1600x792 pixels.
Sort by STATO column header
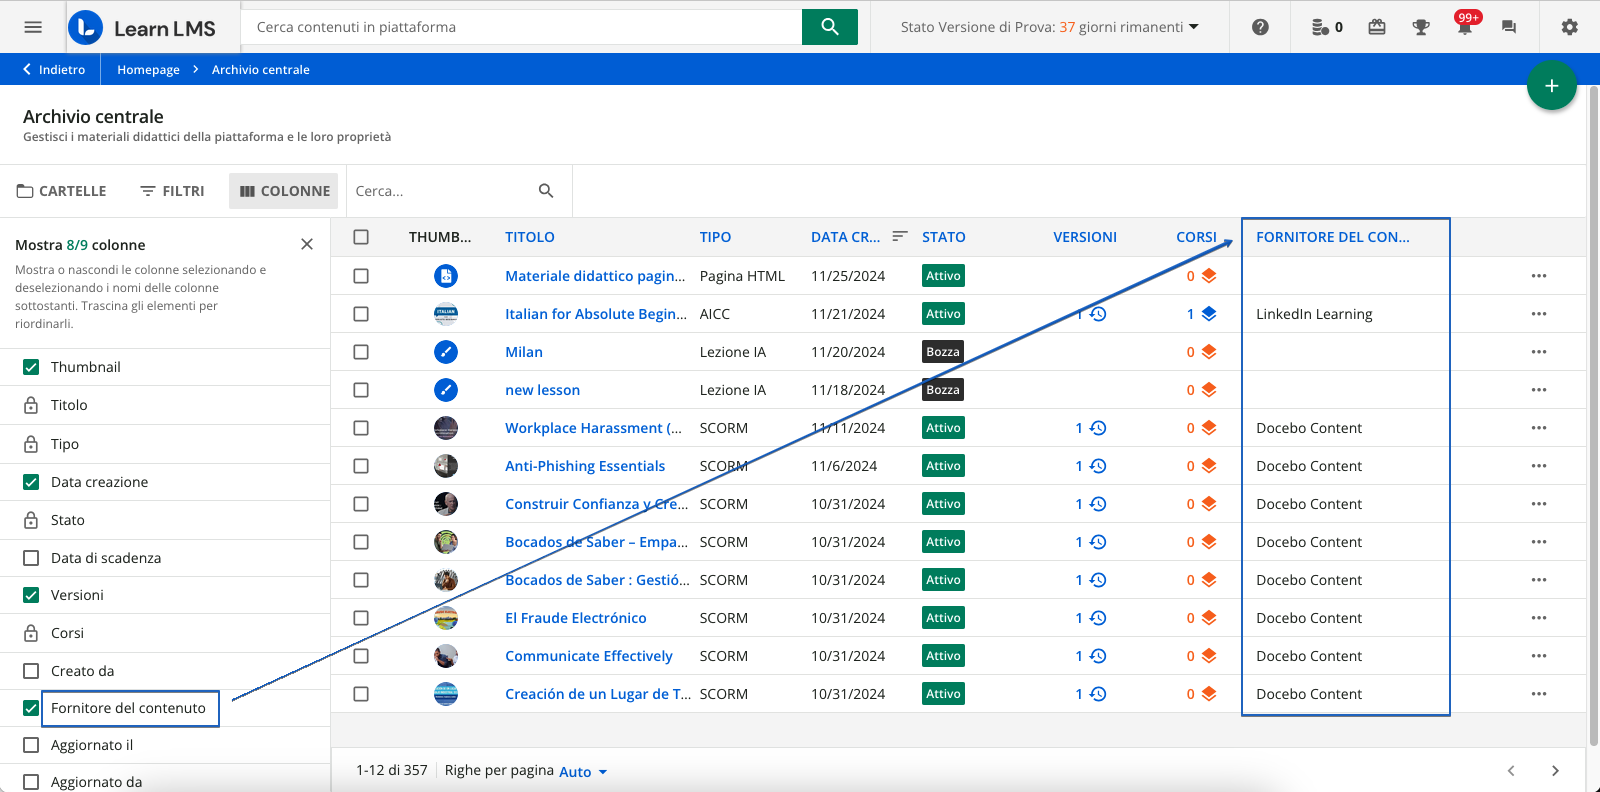(x=944, y=237)
